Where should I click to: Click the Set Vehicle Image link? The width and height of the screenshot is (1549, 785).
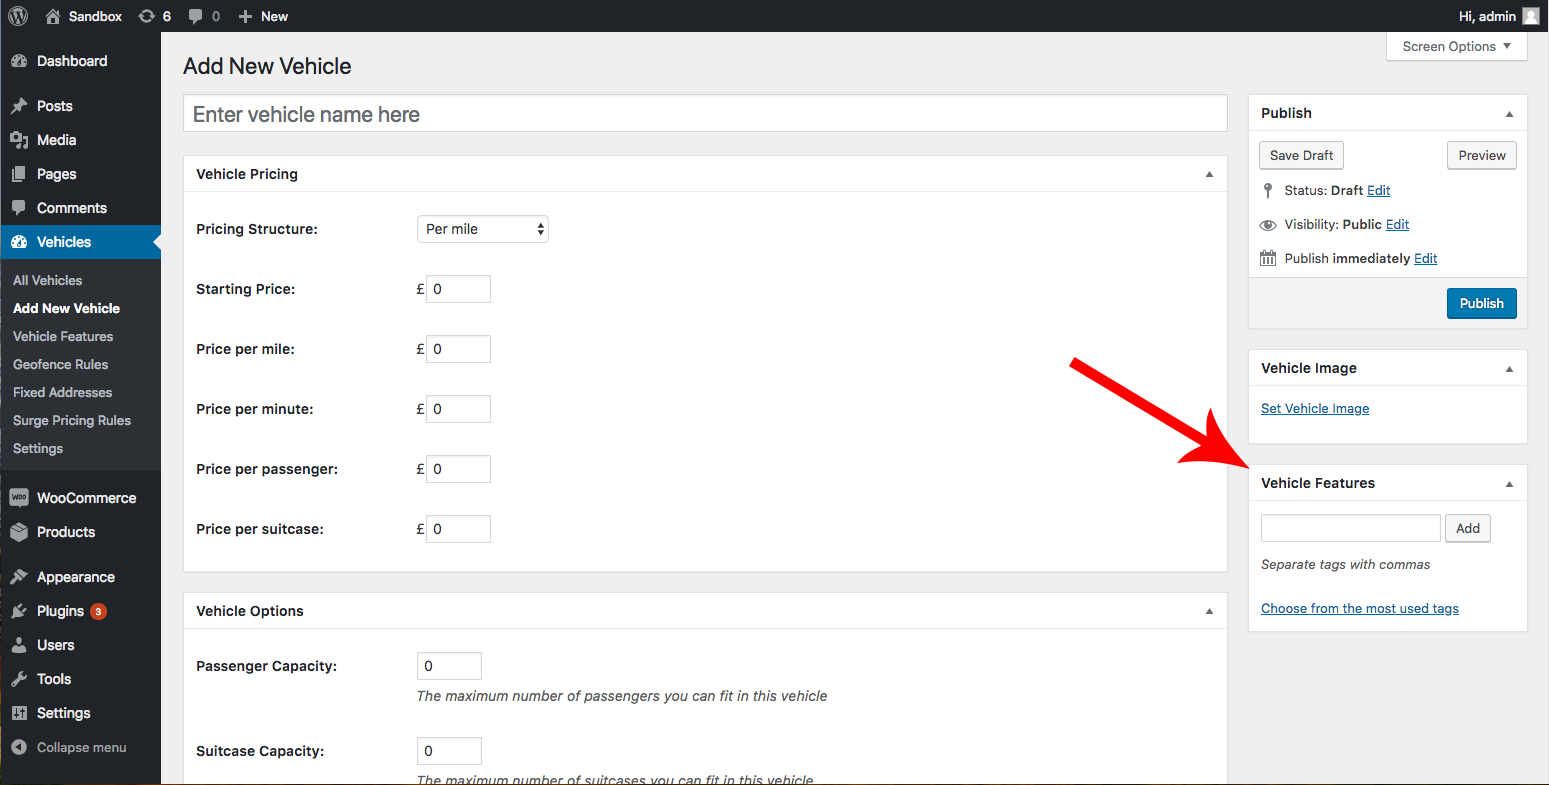pos(1314,408)
